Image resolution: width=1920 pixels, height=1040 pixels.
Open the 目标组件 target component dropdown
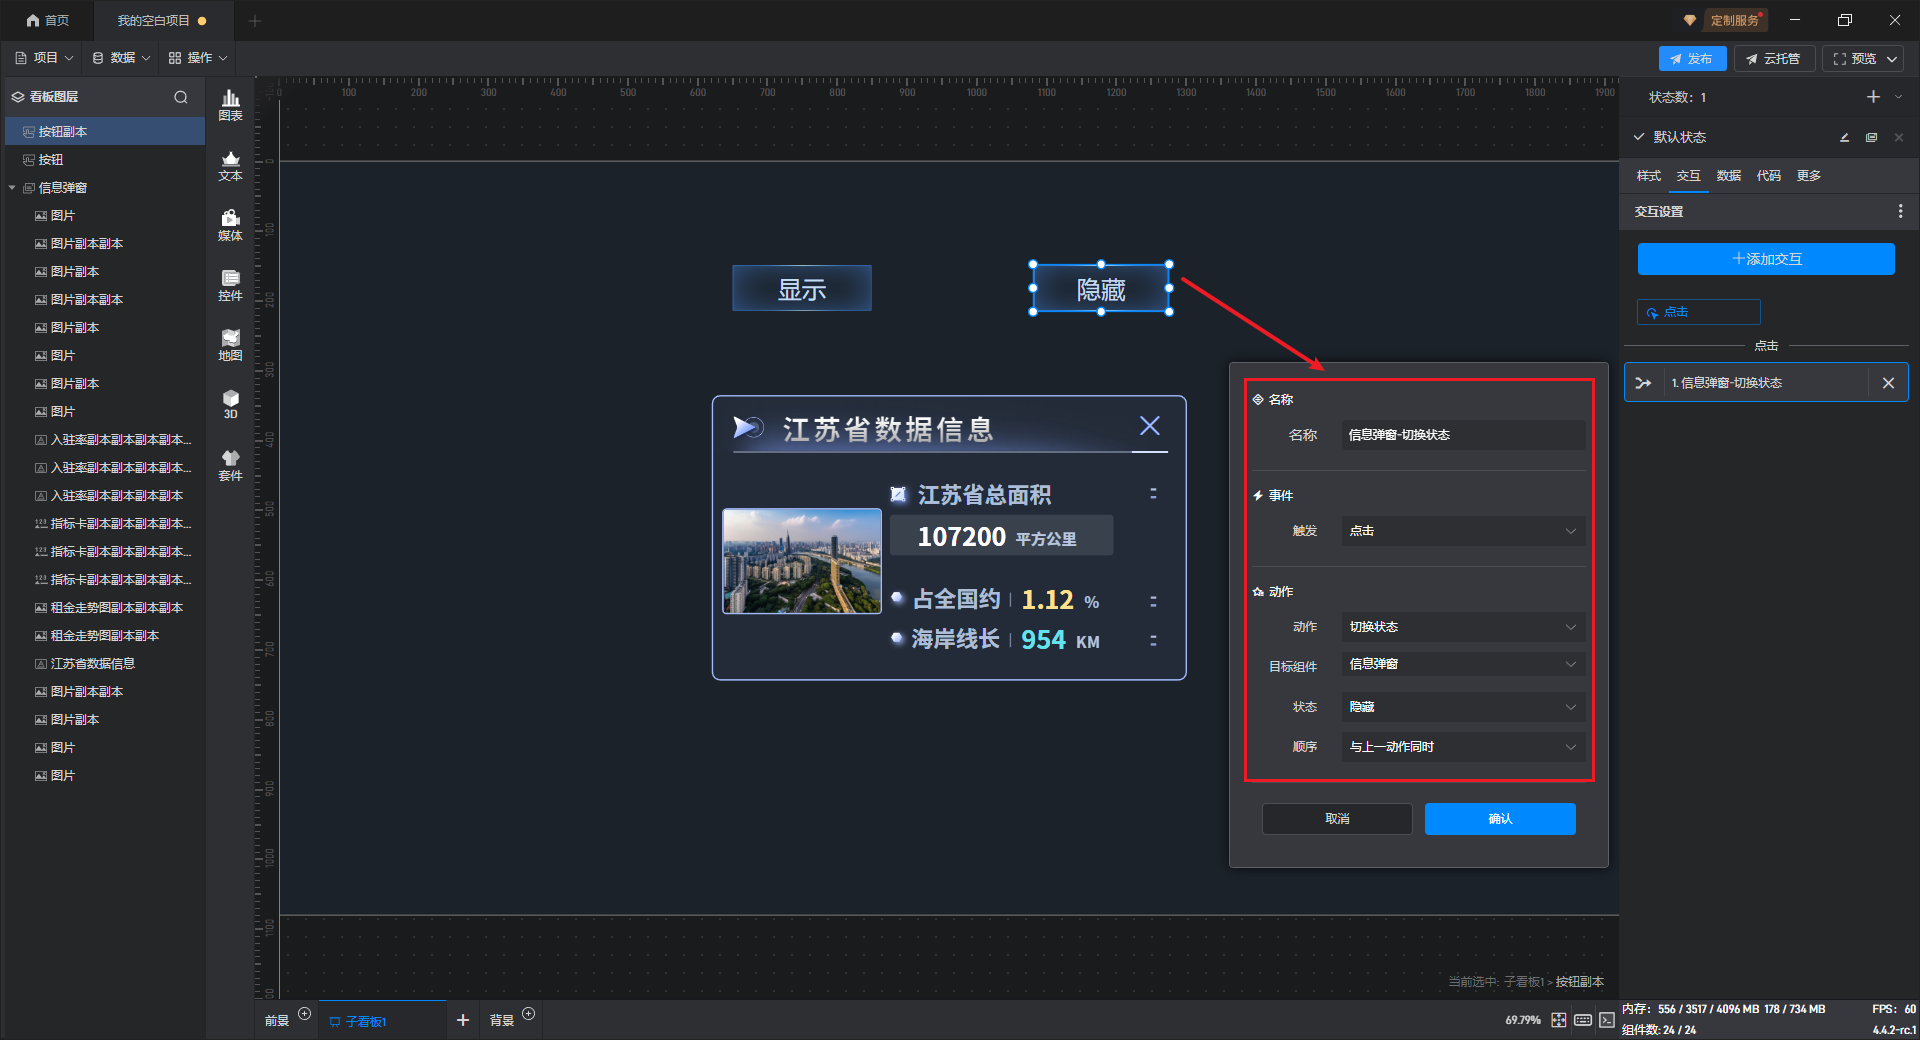point(1462,665)
